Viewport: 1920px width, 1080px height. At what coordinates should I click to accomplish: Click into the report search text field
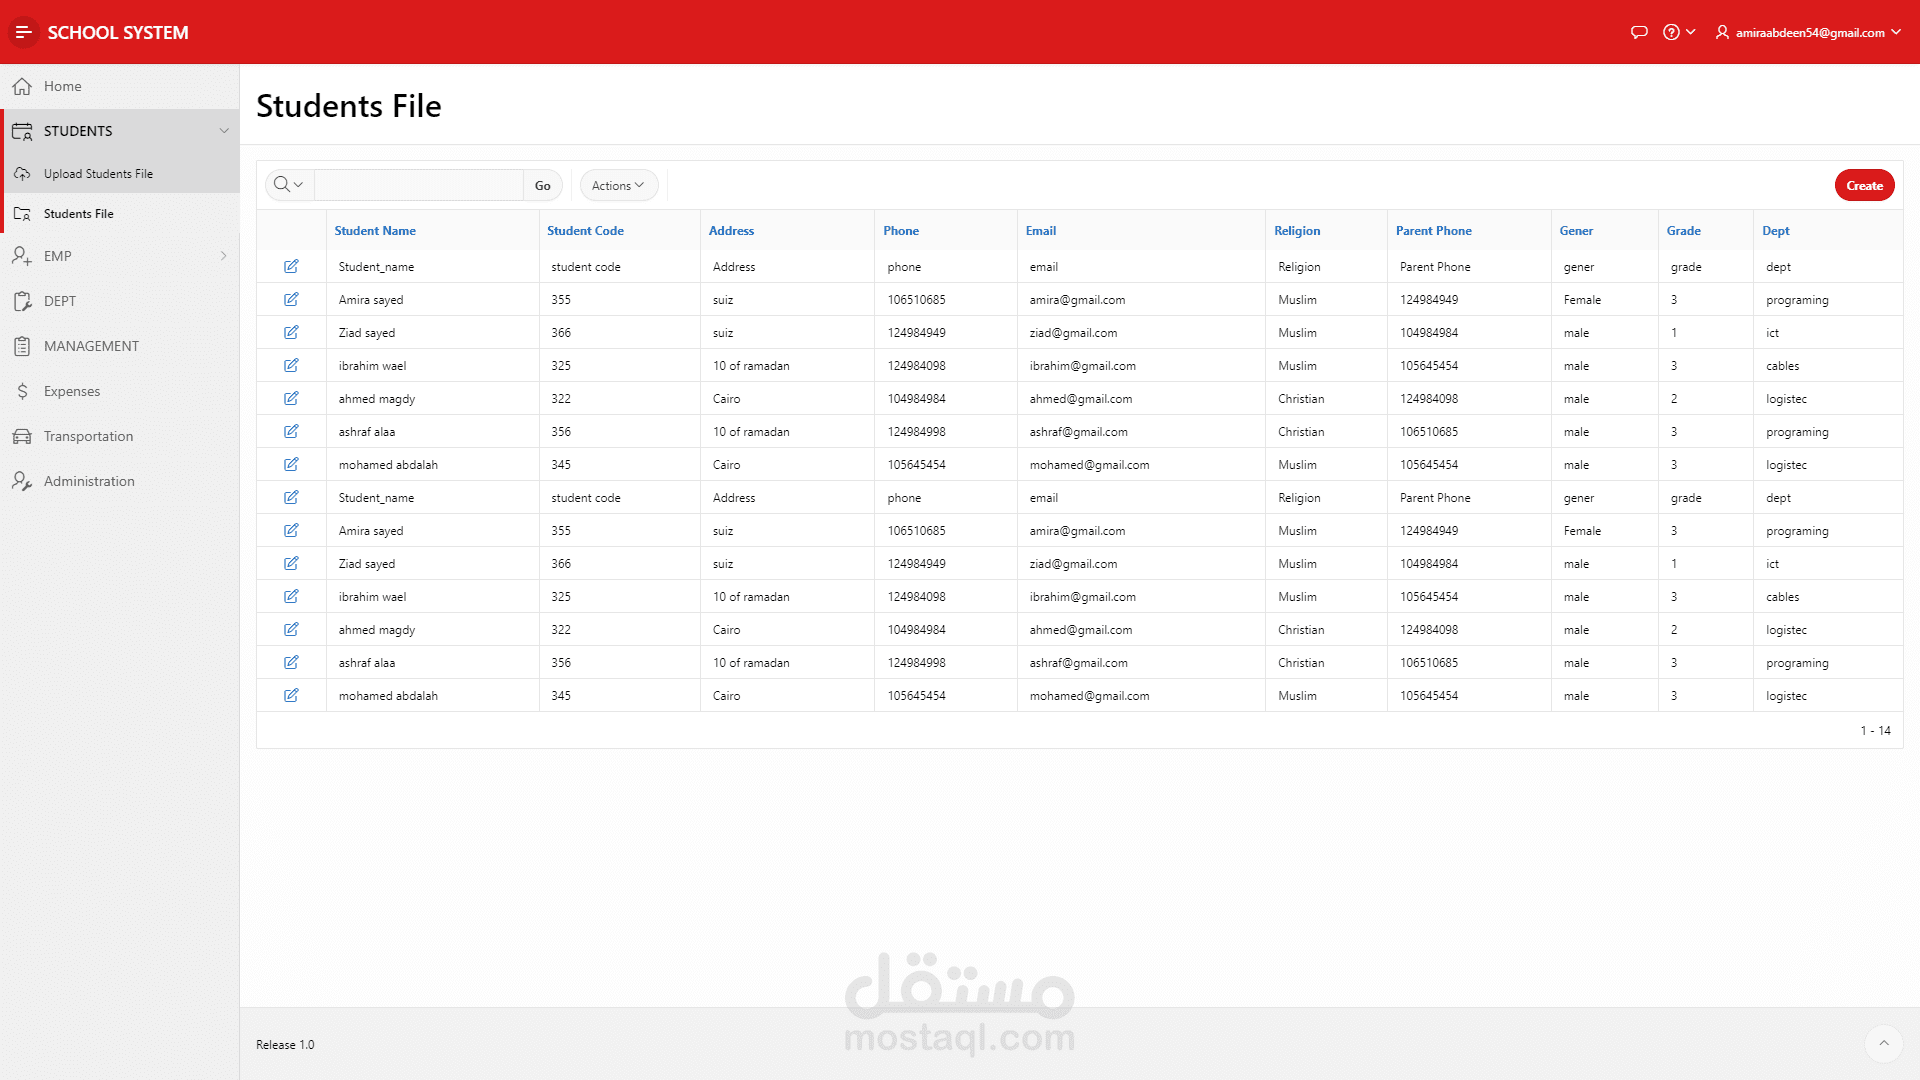pyautogui.click(x=418, y=185)
